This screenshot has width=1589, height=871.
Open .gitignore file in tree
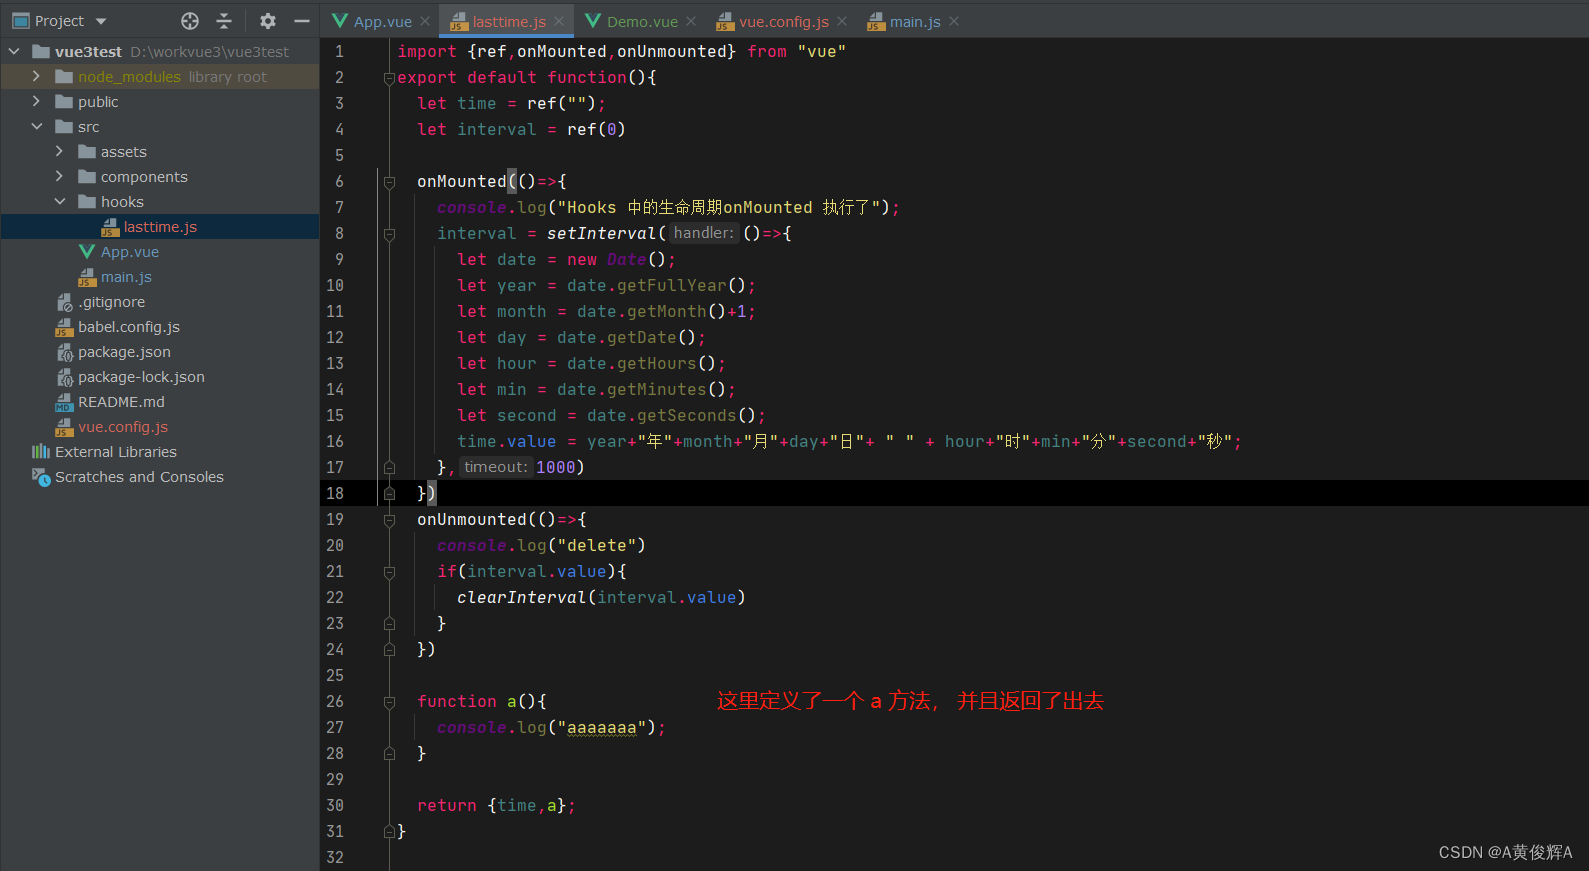111,302
